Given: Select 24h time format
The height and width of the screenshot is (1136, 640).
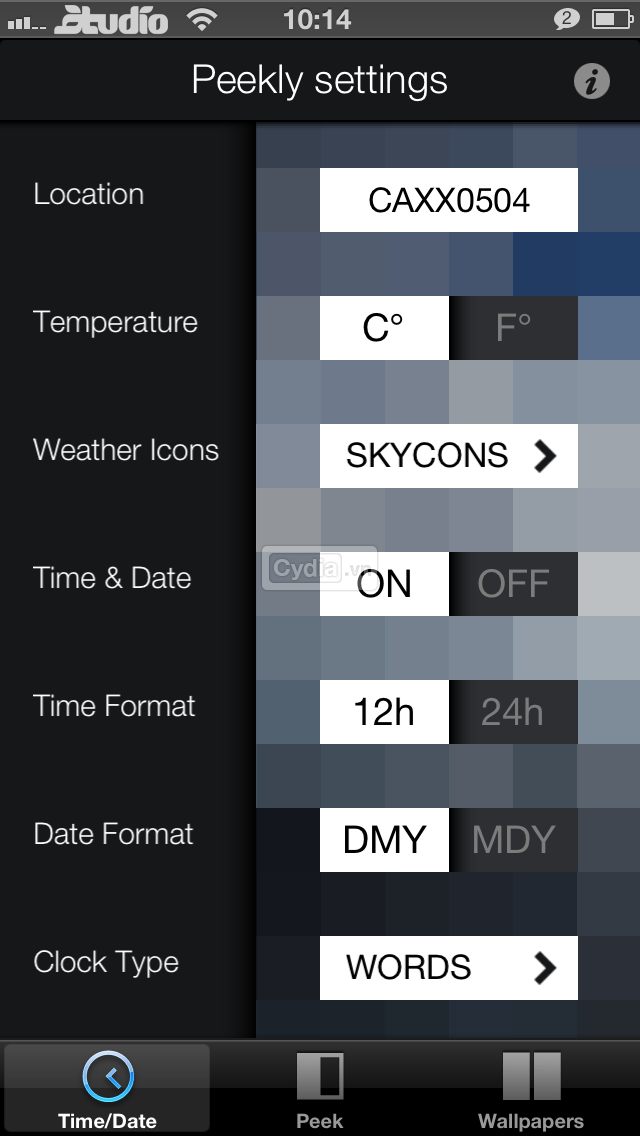Looking at the screenshot, I should [x=513, y=712].
